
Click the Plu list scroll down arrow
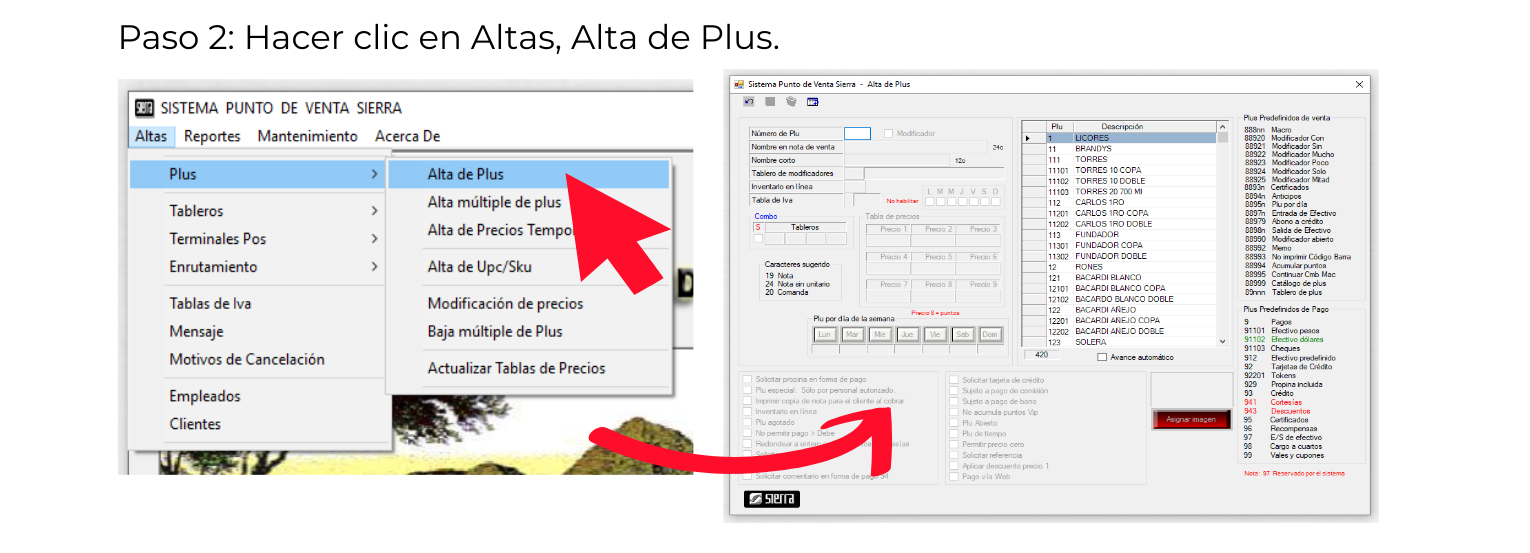[1221, 342]
